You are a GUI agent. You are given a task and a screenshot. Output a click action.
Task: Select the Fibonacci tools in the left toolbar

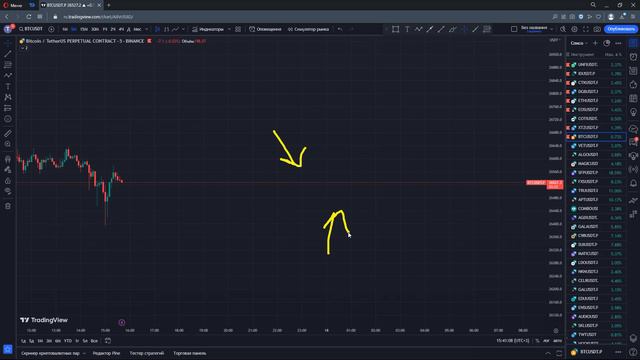(x=8, y=65)
